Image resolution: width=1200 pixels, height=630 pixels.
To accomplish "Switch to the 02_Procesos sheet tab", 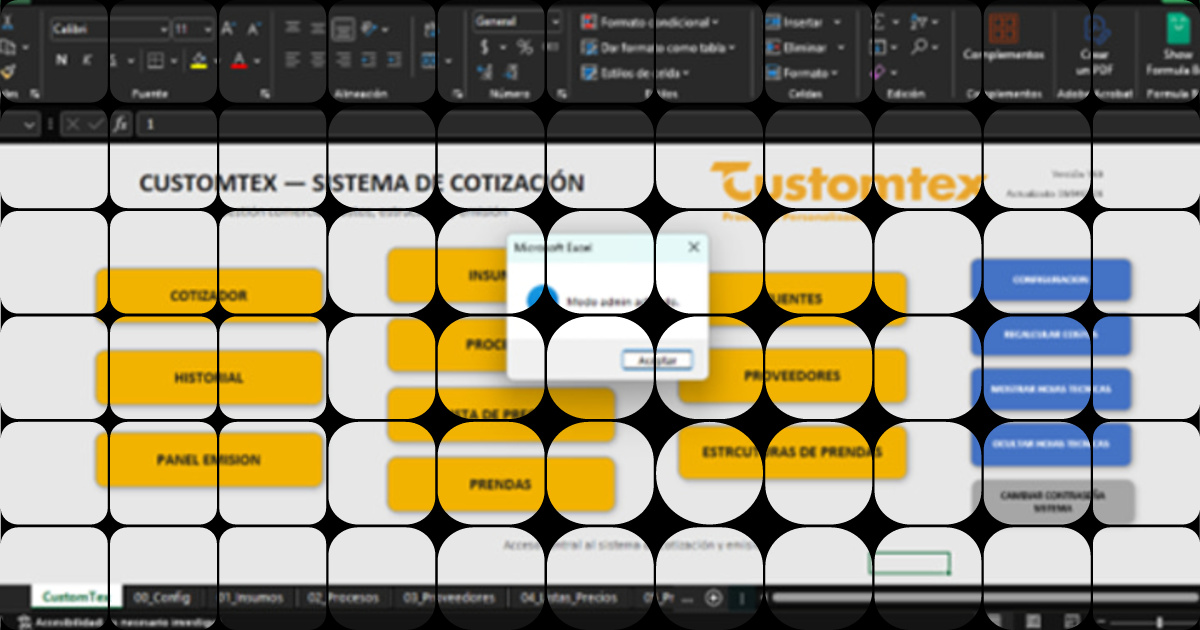I will tap(343, 598).
